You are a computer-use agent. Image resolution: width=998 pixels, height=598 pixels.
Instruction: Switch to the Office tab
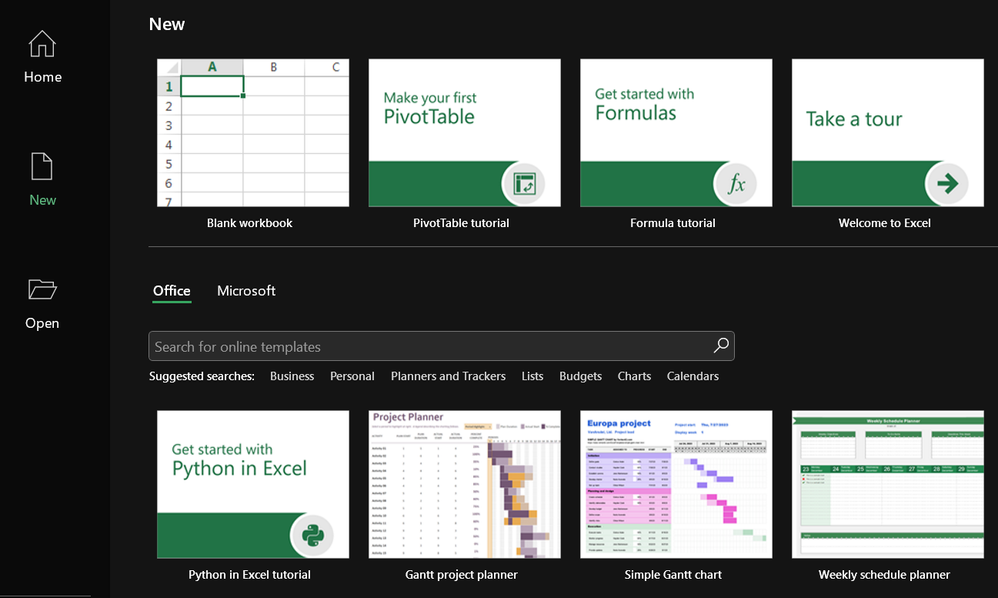coord(171,291)
